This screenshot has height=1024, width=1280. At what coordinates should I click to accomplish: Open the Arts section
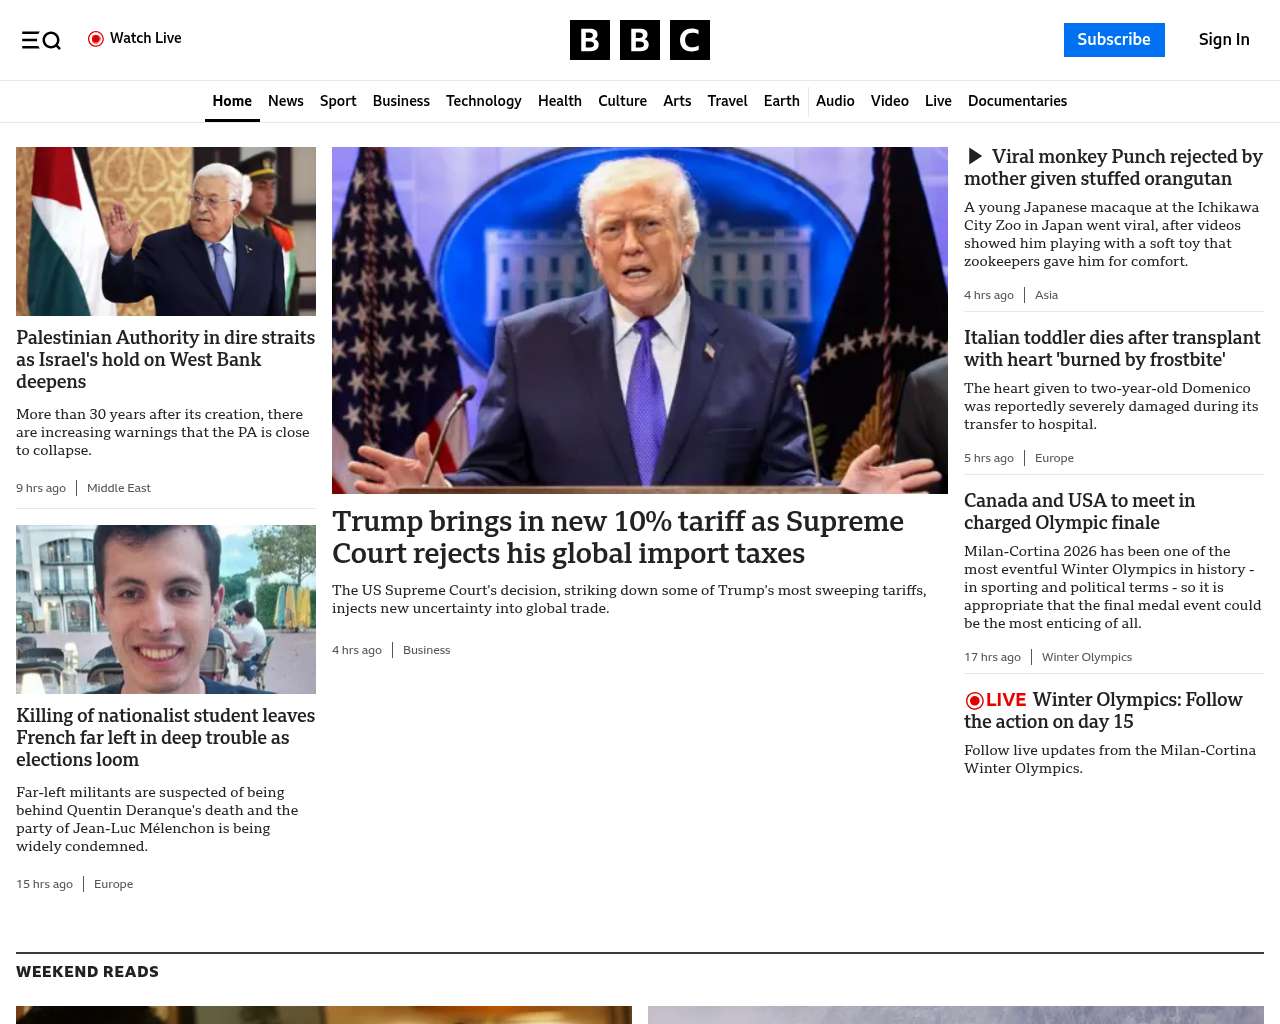tap(677, 101)
